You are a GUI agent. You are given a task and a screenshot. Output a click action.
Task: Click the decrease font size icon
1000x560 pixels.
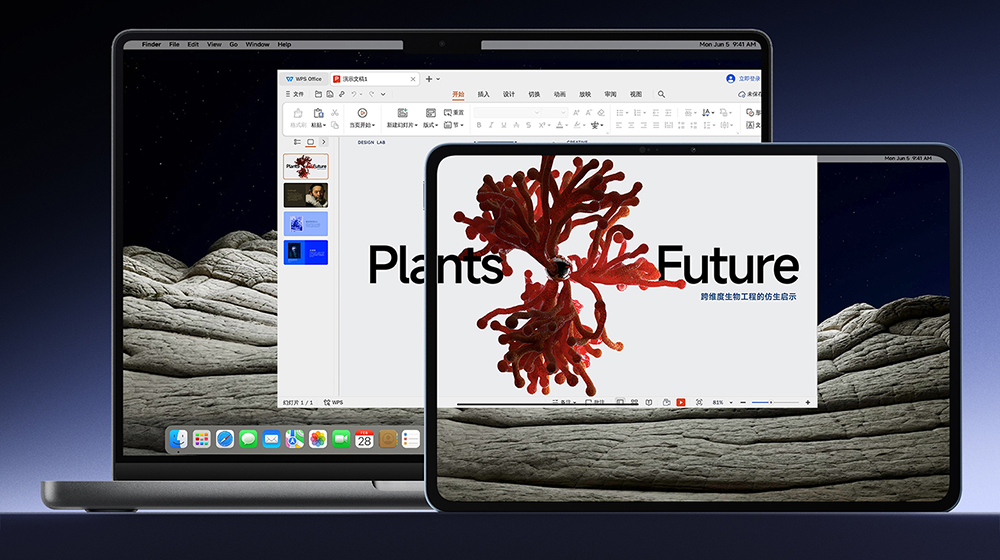click(589, 112)
